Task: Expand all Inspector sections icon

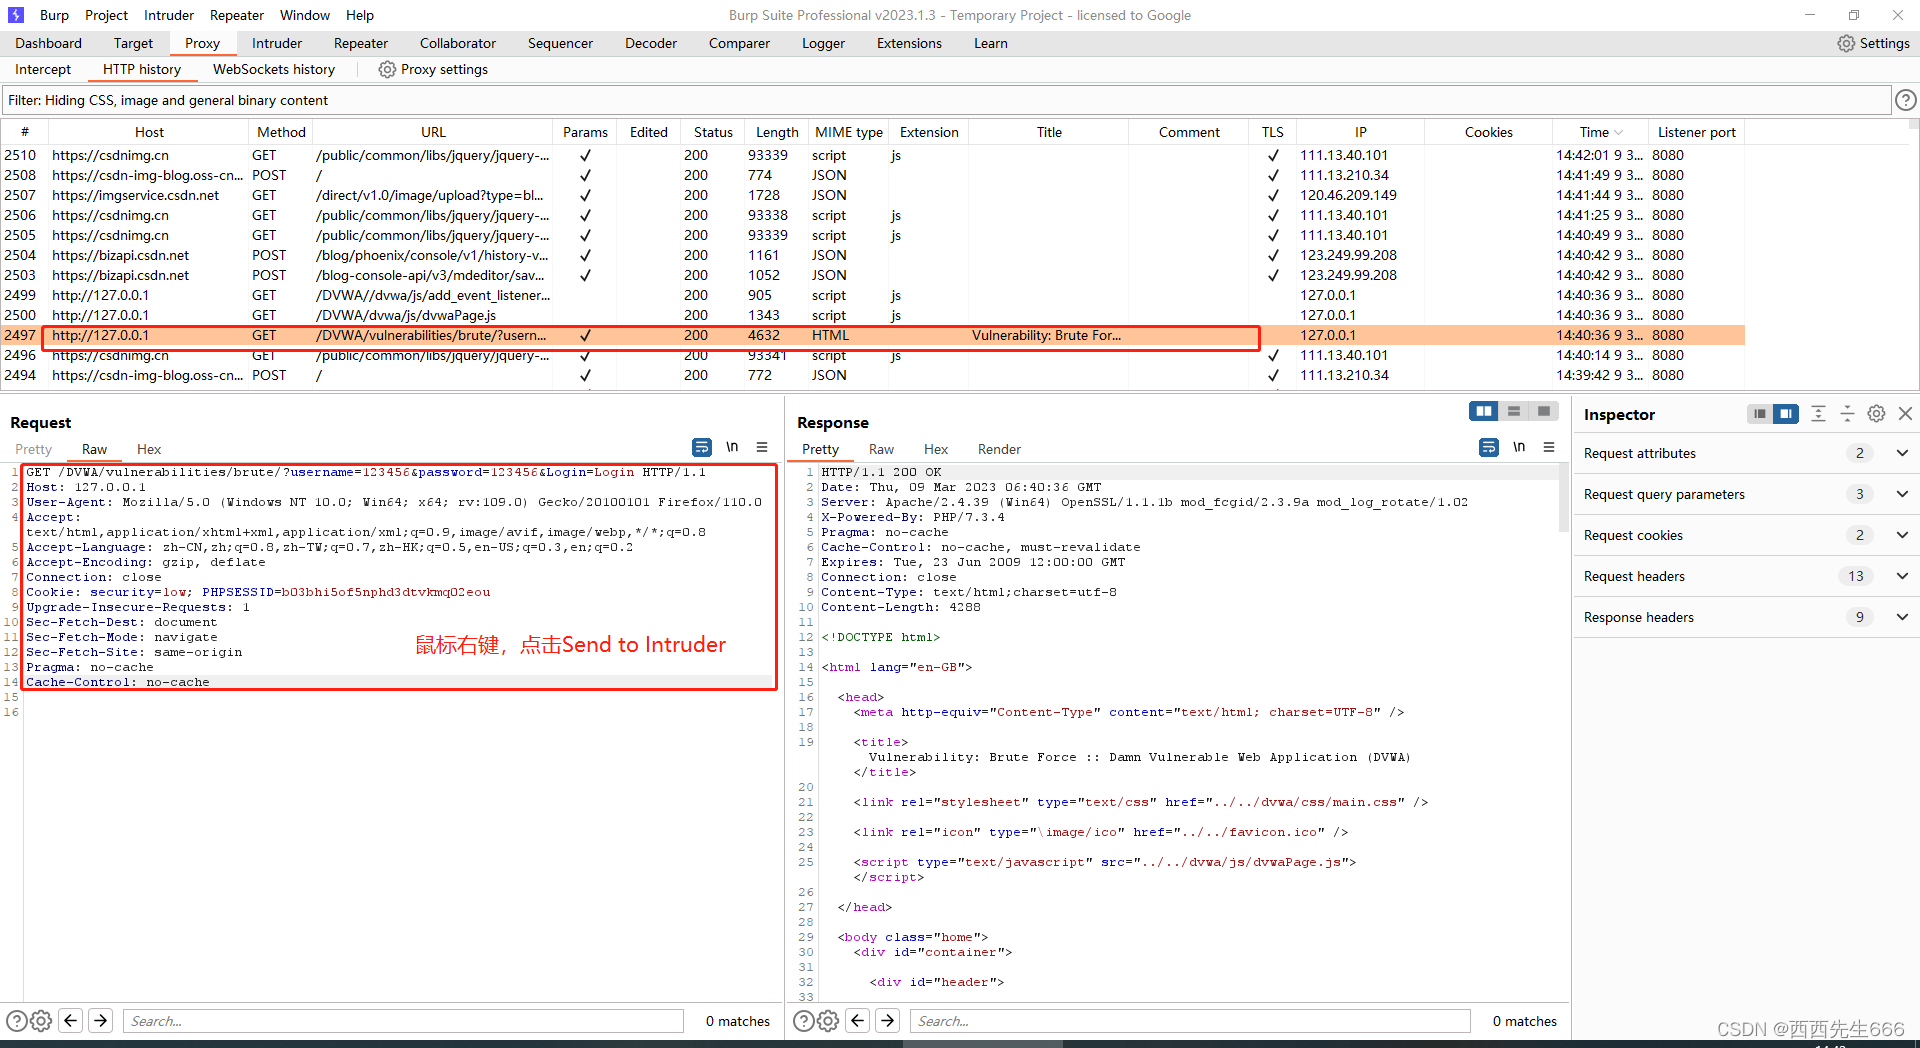Action: pos(1819,414)
